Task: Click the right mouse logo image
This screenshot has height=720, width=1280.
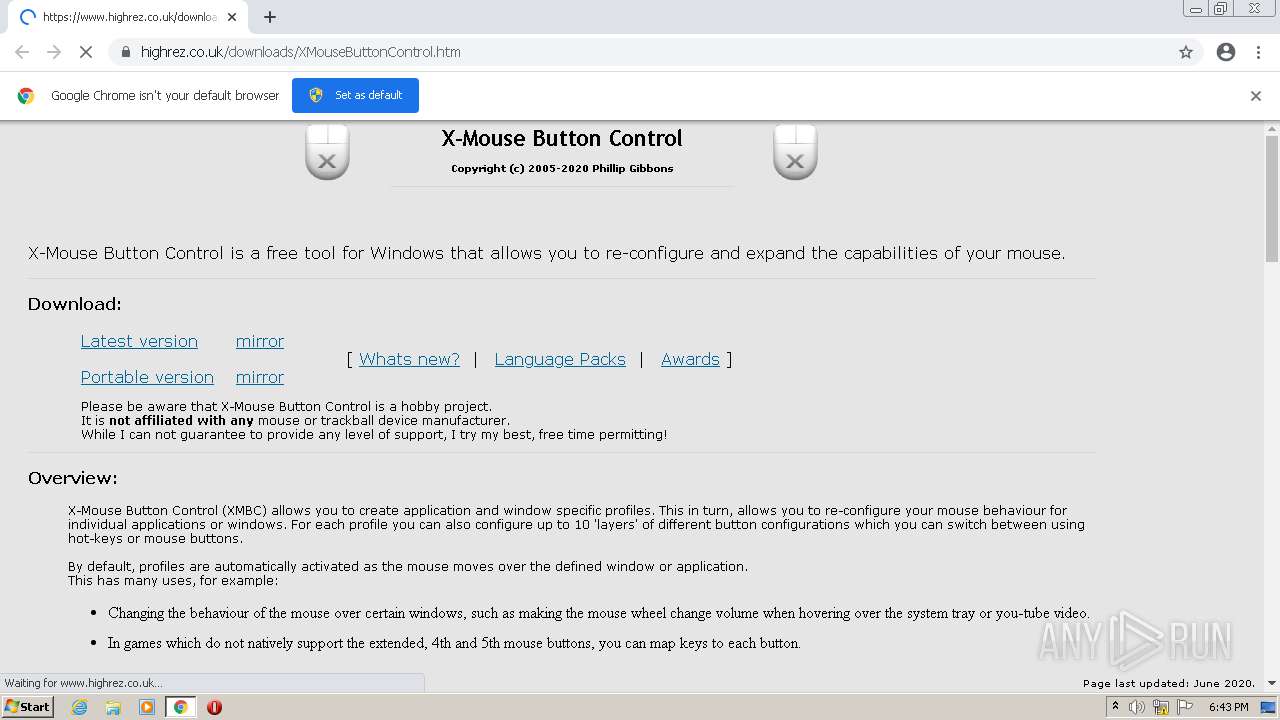Action: [x=795, y=152]
